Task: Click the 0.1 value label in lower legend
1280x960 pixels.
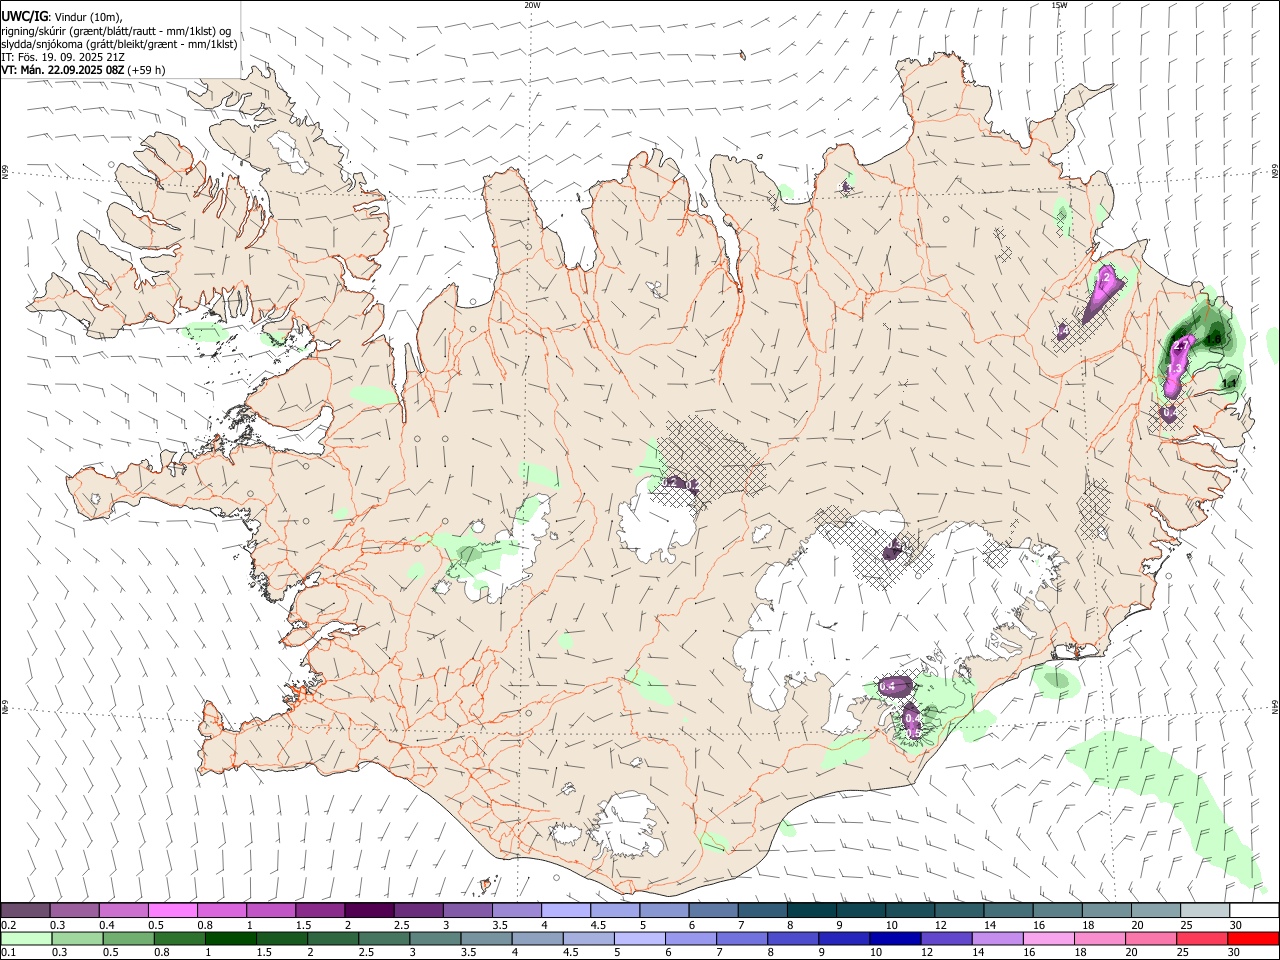Action: point(9,952)
